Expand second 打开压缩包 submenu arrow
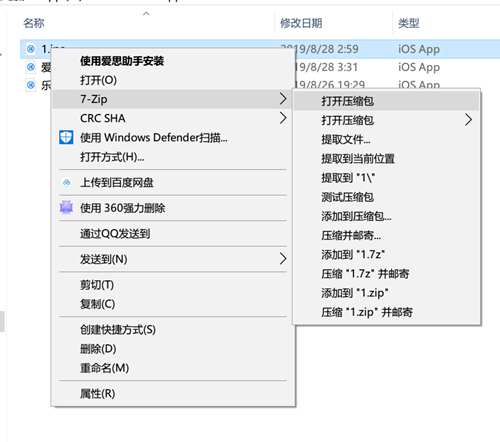Image resolution: width=500 pixels, height=442 pixels. (x=468, y=120)
